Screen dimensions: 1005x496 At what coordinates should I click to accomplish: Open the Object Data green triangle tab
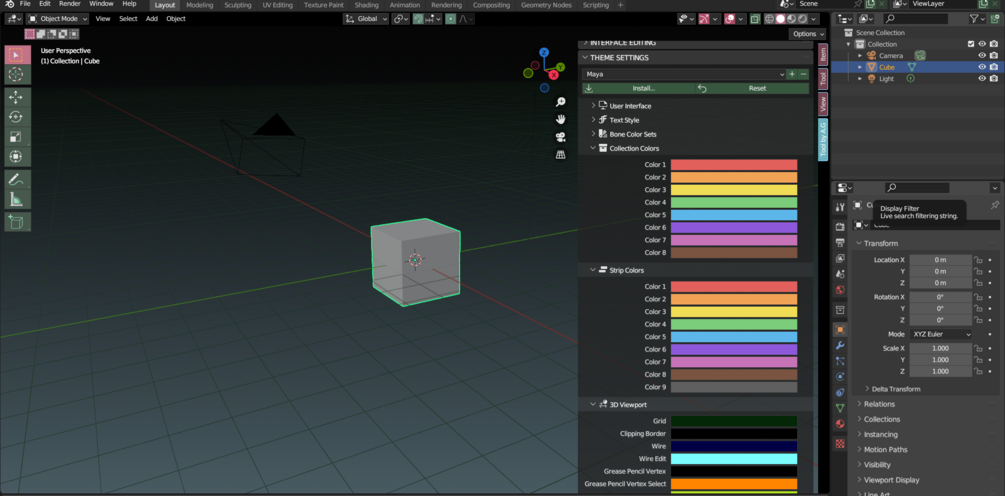click(840, 408)
